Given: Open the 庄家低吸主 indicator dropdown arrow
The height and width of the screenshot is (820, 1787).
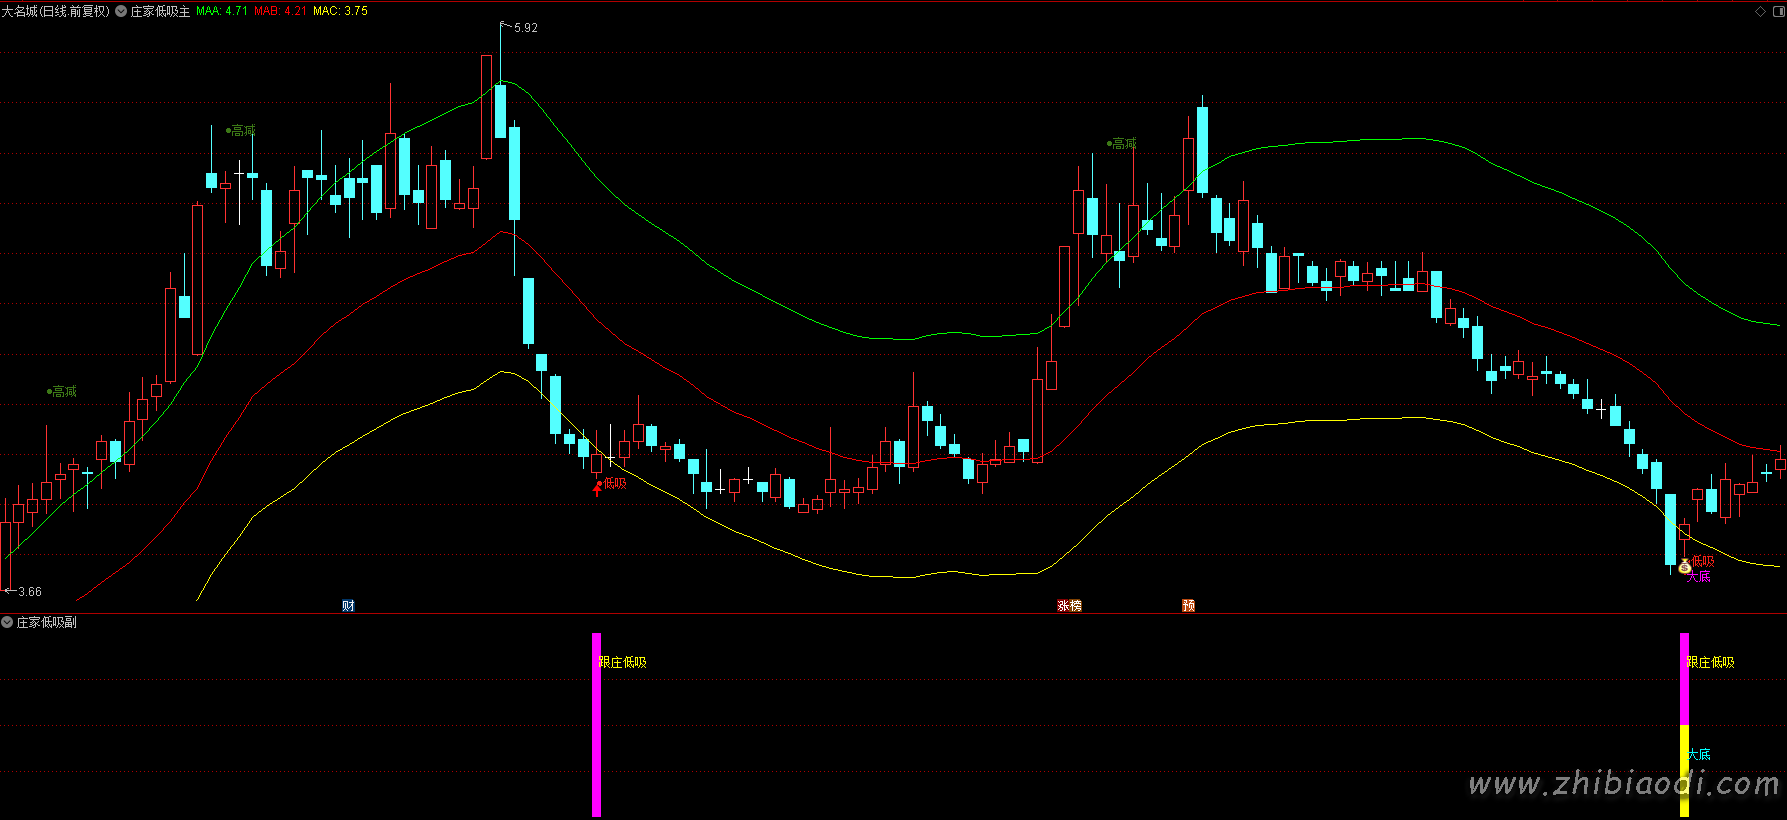Looking at the screenshot, I should (121, 11).
